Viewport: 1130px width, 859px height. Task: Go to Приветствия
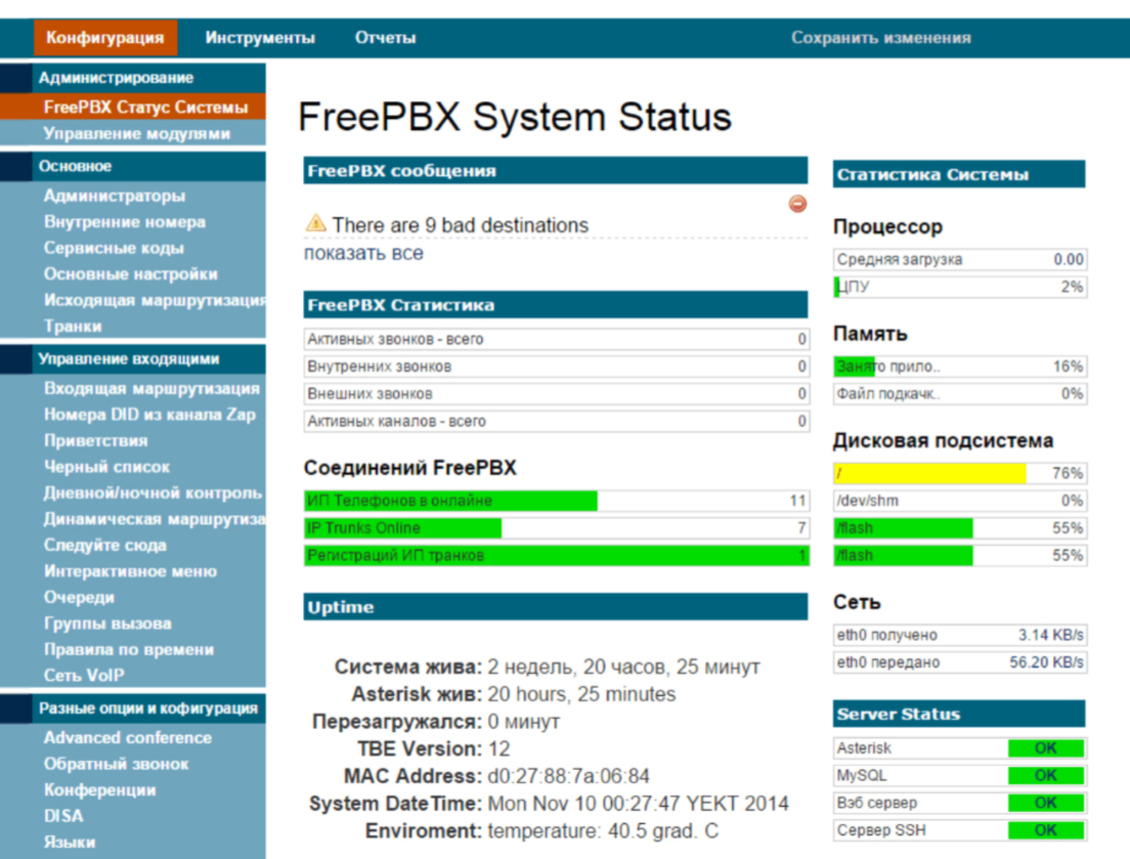tap(96, 440)
